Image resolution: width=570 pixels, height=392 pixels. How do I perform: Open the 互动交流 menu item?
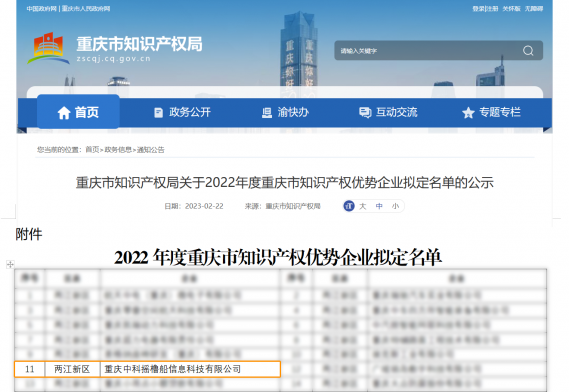pyautogui.click(x=388, y=112)
